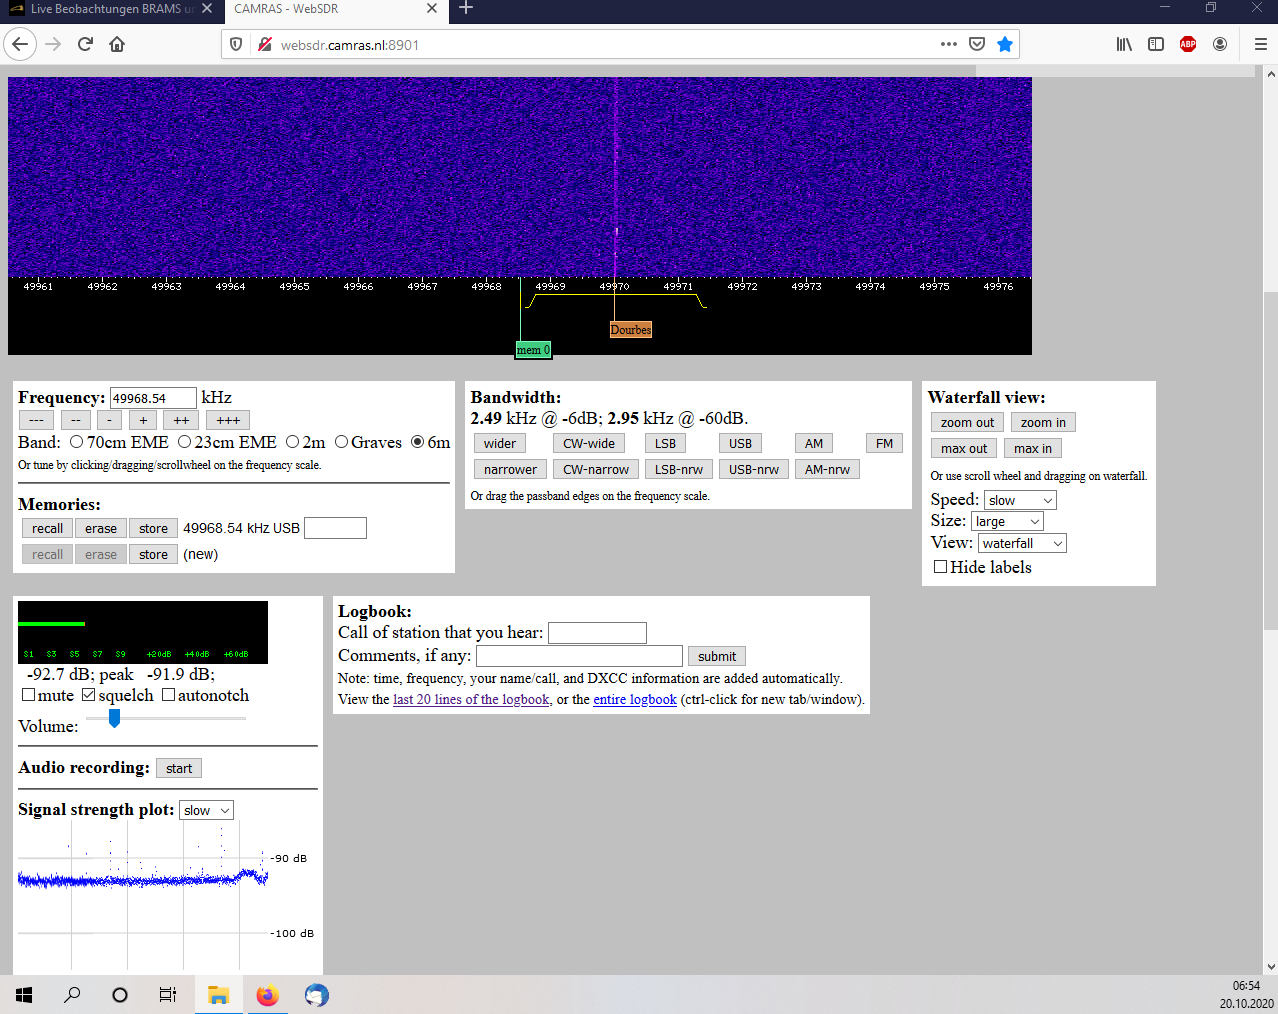Open Thunderbird from the taskbar
This screenshot has height=1014, width=1278.
[x=316, y=995]
